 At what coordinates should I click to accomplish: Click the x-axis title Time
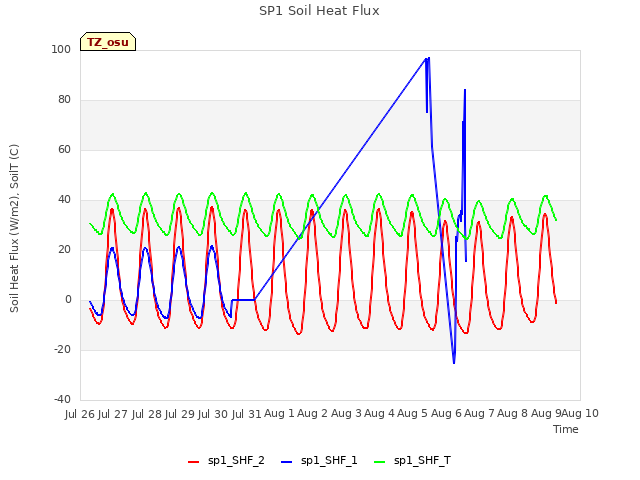tap(565, 429)
